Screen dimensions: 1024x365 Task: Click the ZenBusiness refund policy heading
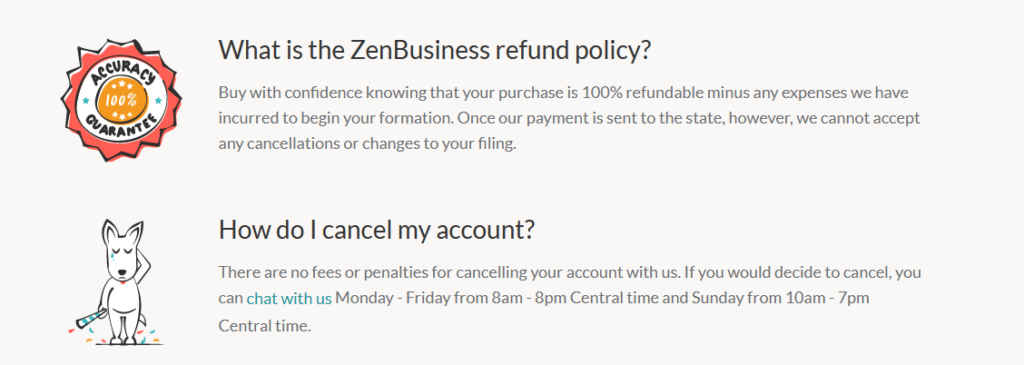(x=435, y=50)
